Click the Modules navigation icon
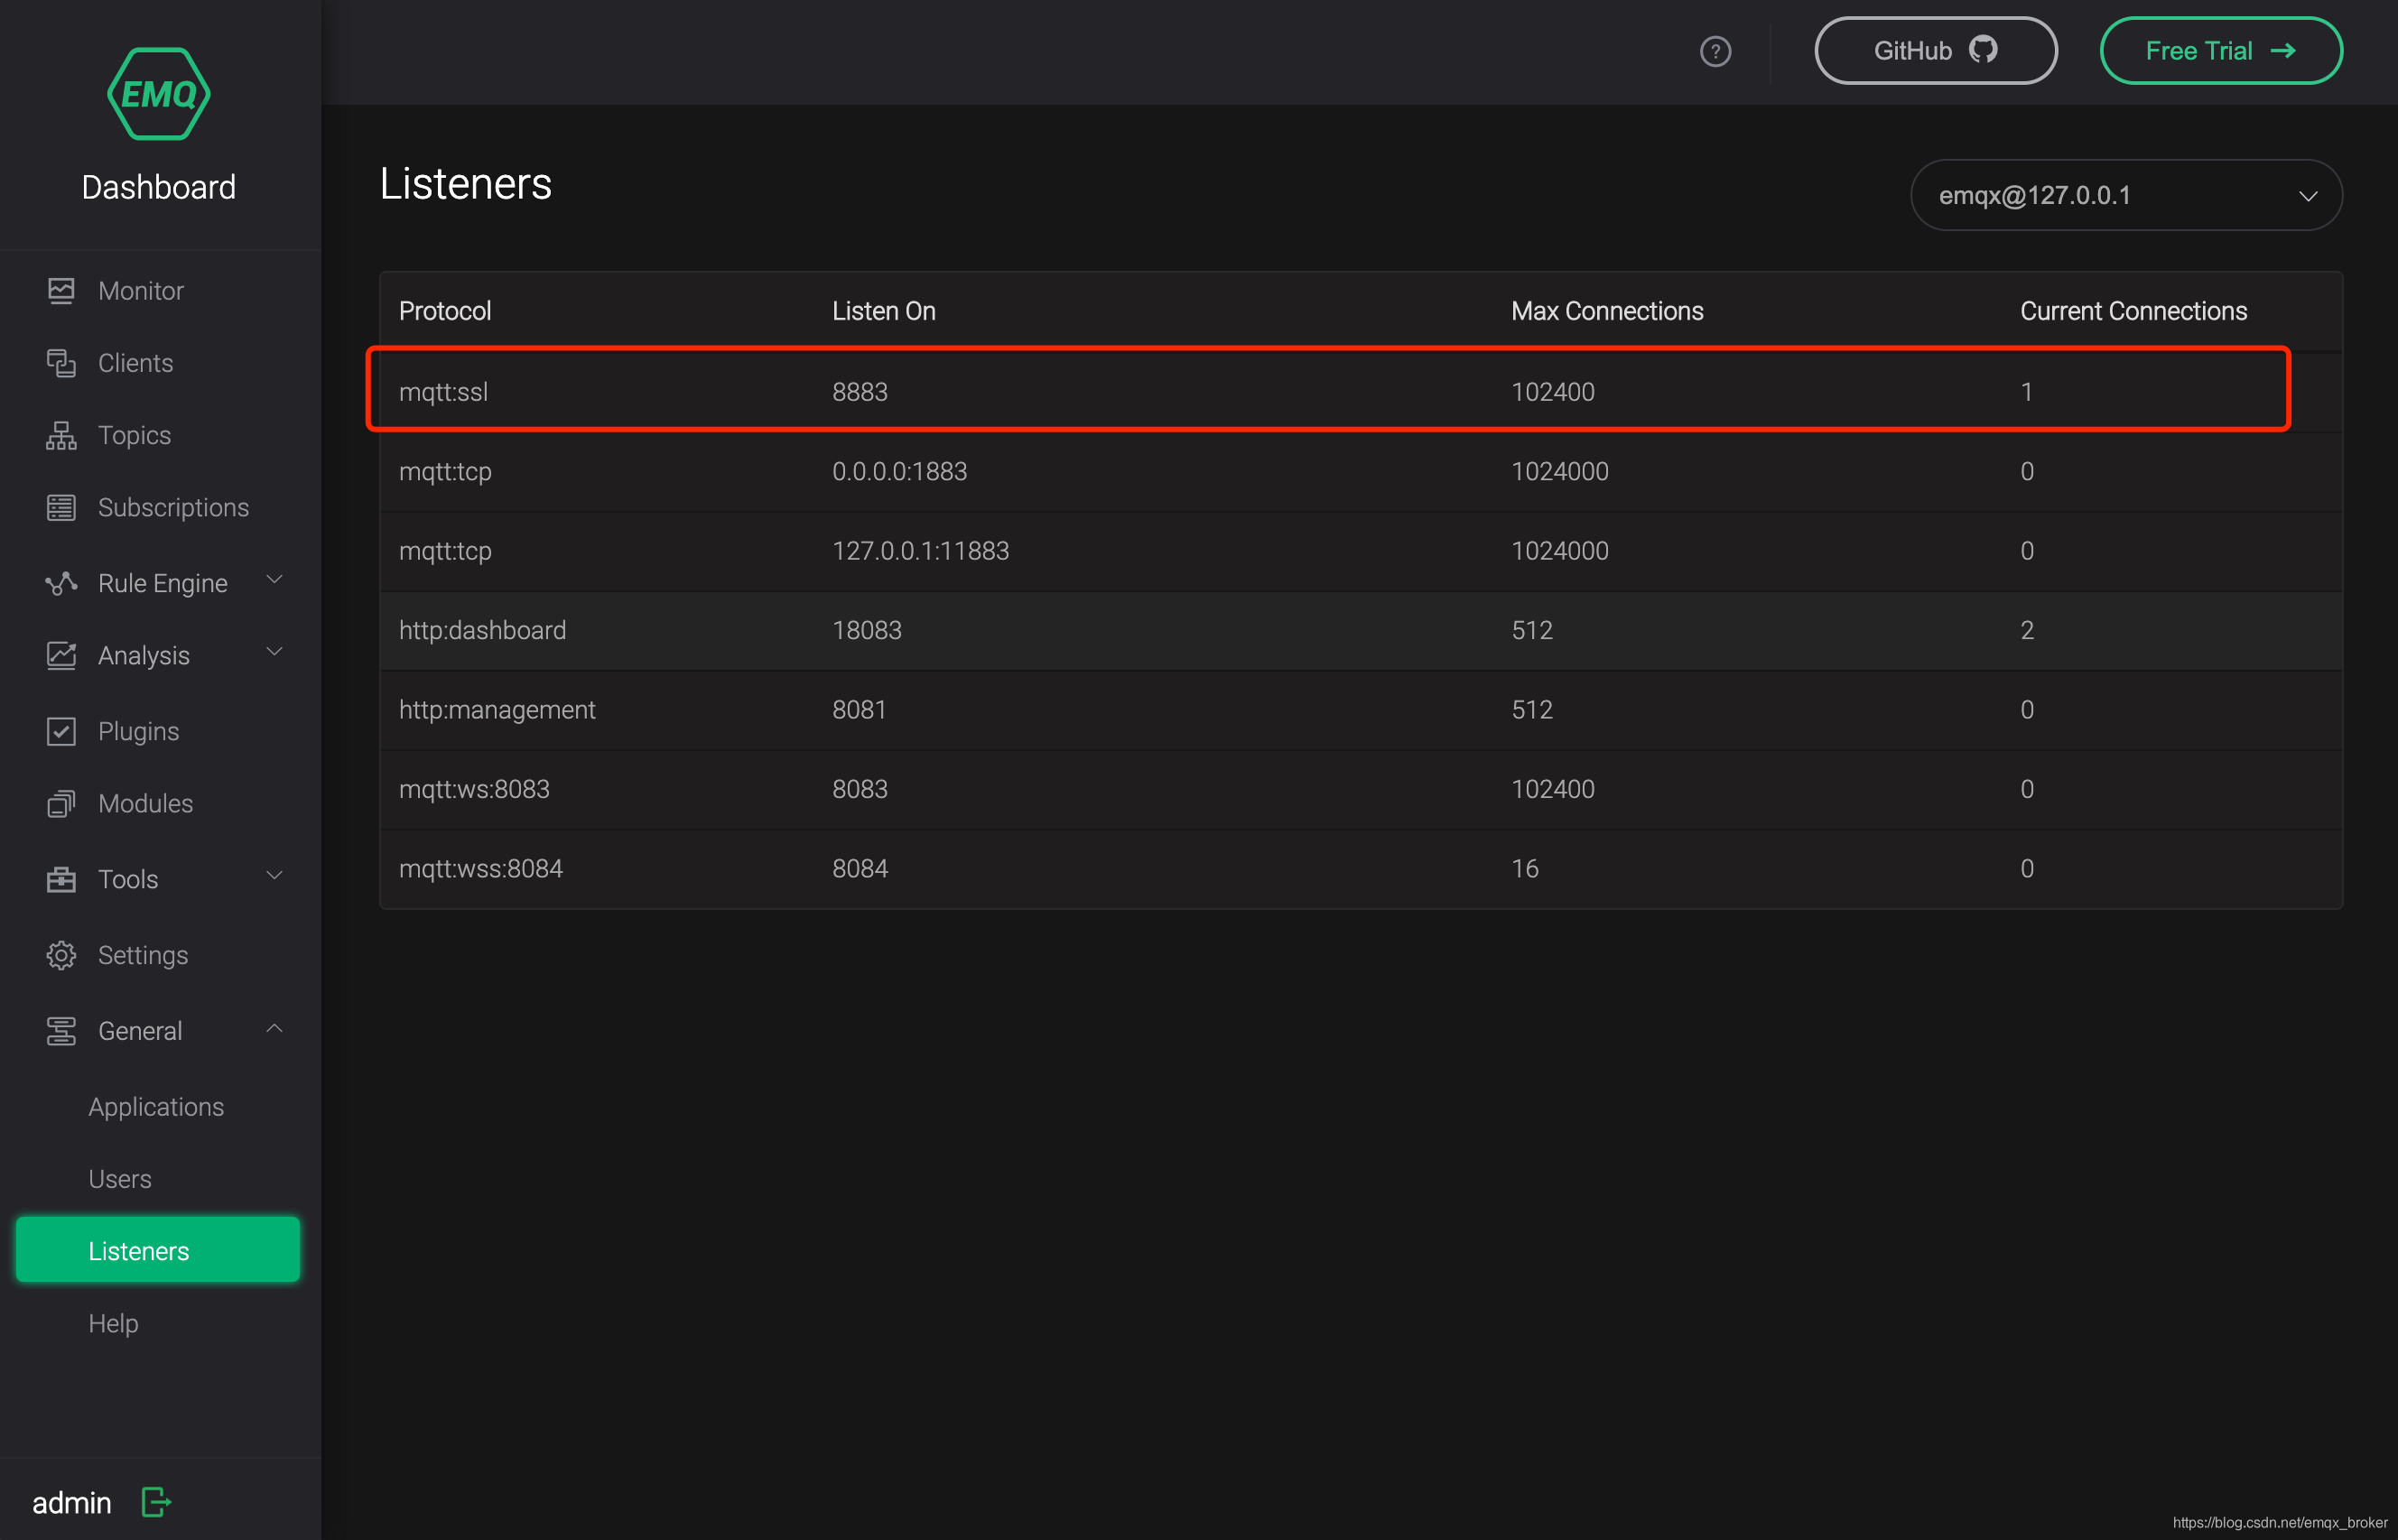The width and height of the screenshot is (2398, 1540). (61, 802)
